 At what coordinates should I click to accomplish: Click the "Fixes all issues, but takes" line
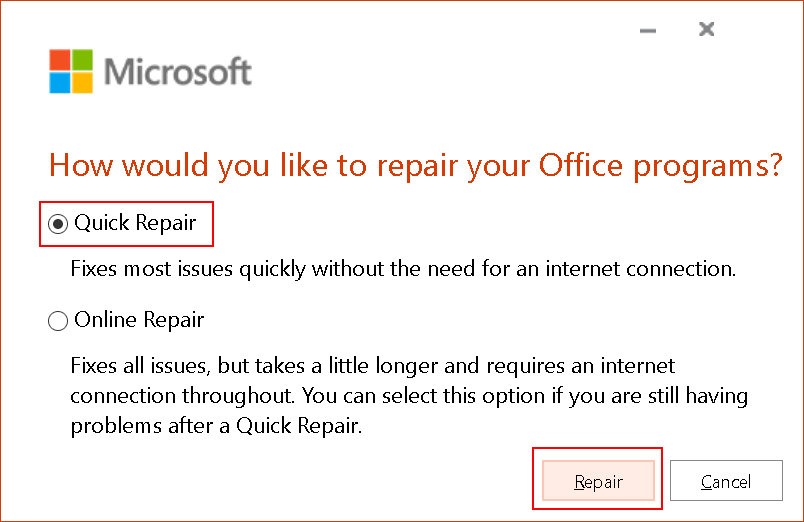pos(373,366)
